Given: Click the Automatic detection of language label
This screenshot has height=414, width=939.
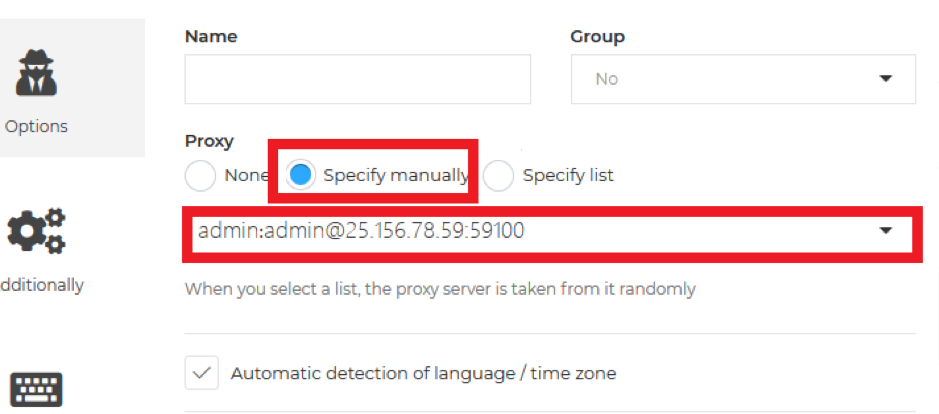Looking at the screenshot, I should click(423, 373).
